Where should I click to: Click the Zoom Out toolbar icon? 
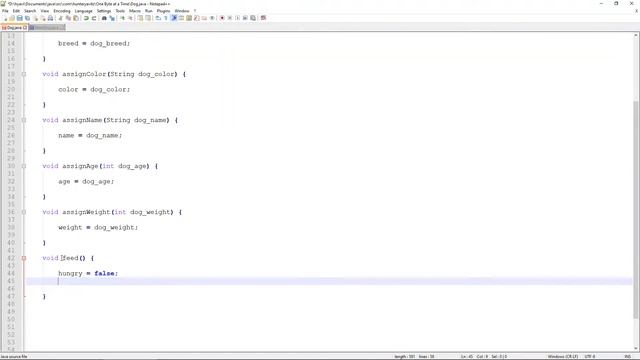(x=131, y=18)
